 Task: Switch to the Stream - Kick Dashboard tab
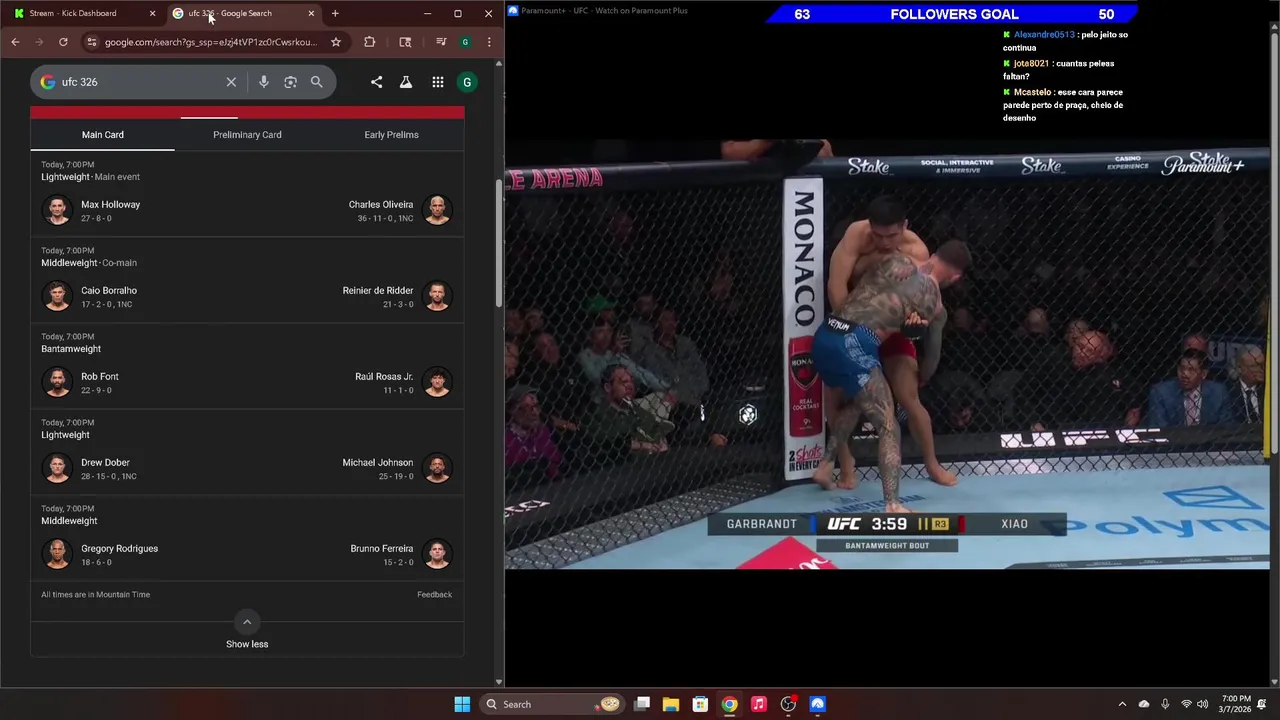84,13
